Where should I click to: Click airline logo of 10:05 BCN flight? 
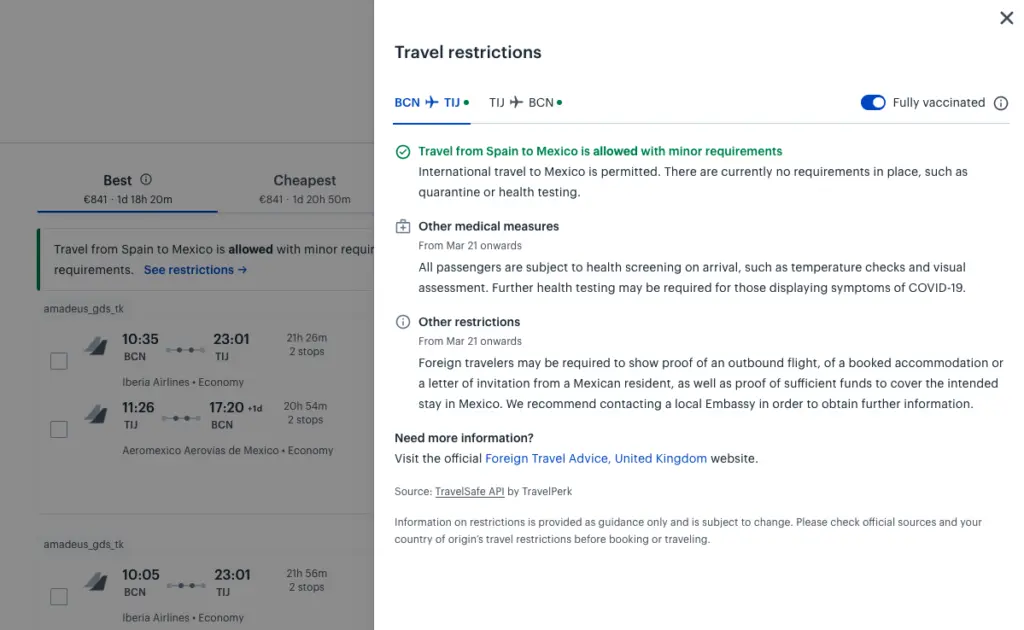pos(96,582)
